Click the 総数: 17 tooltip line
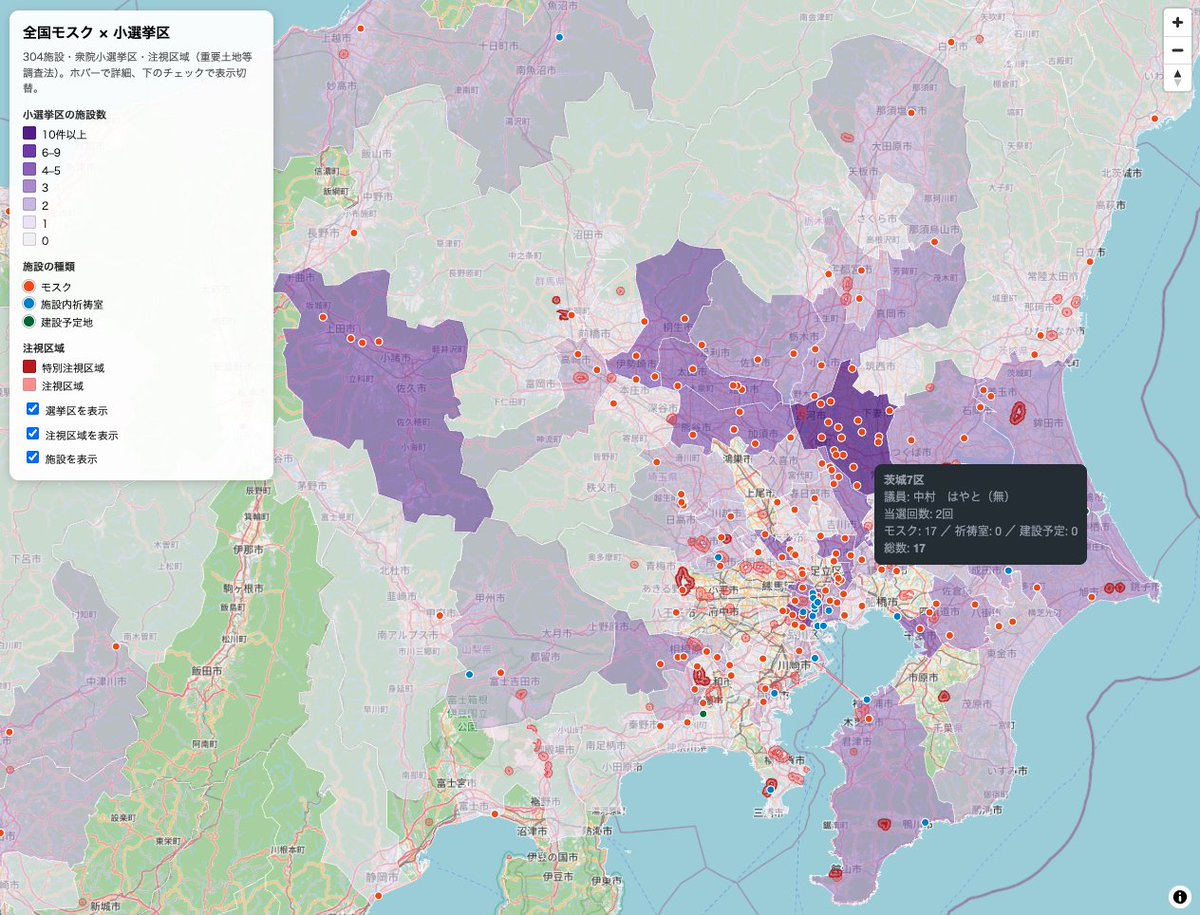Image resolution: width=1200 pixels, height=915 pixels. coord(905,548)
